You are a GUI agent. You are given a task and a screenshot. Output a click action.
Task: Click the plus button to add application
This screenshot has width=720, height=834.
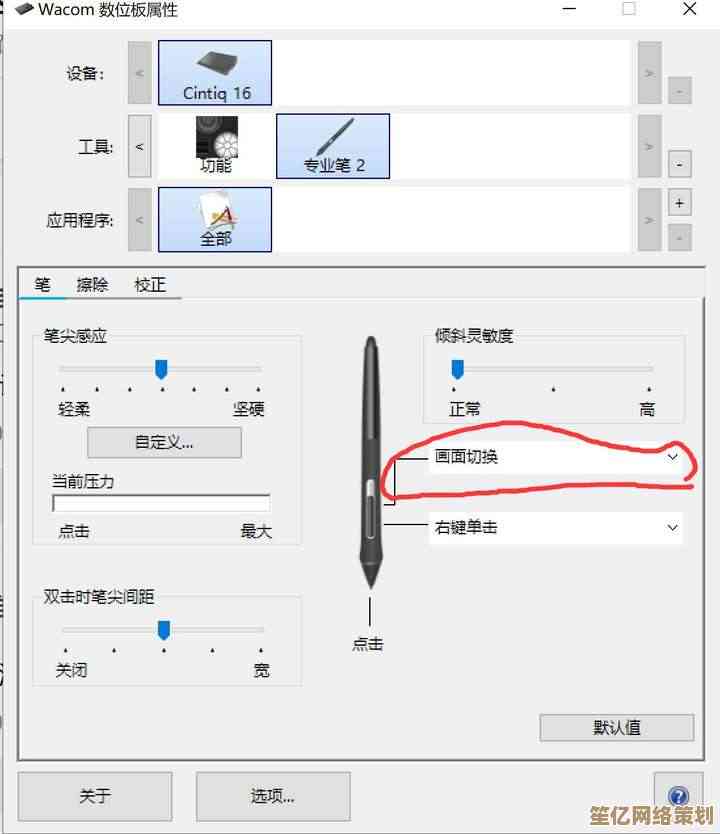(680, 203)
